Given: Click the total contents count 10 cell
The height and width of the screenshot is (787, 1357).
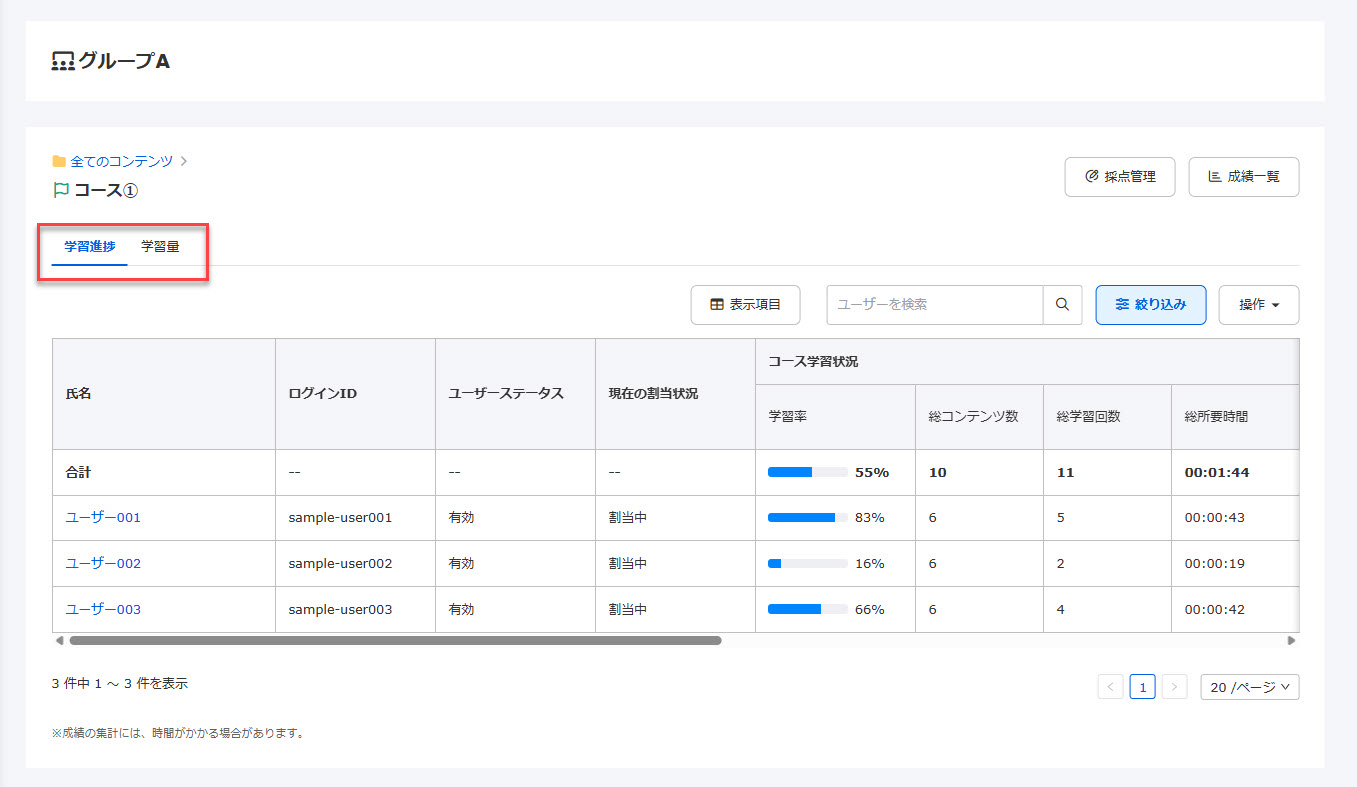Looking at the screenshot, I should (x=980, y=472).
